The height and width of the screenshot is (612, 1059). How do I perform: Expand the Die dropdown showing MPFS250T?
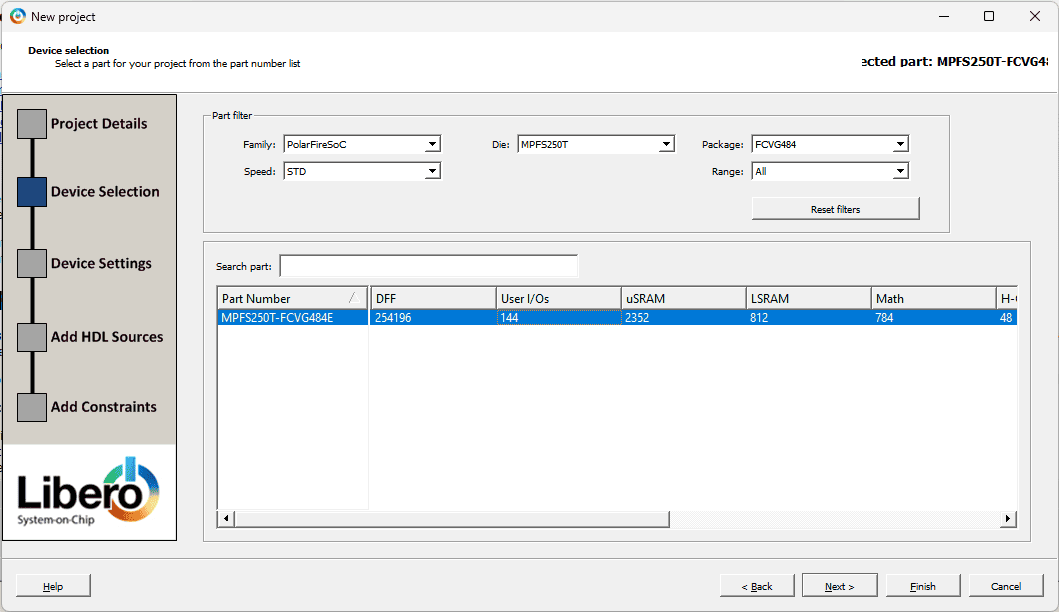596,144
